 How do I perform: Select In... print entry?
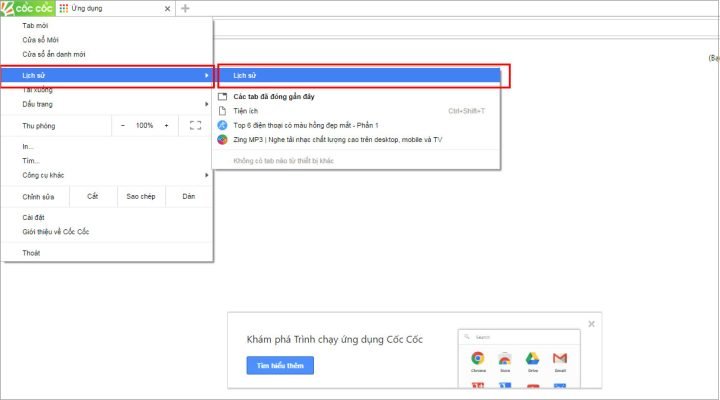pos(107,146)
